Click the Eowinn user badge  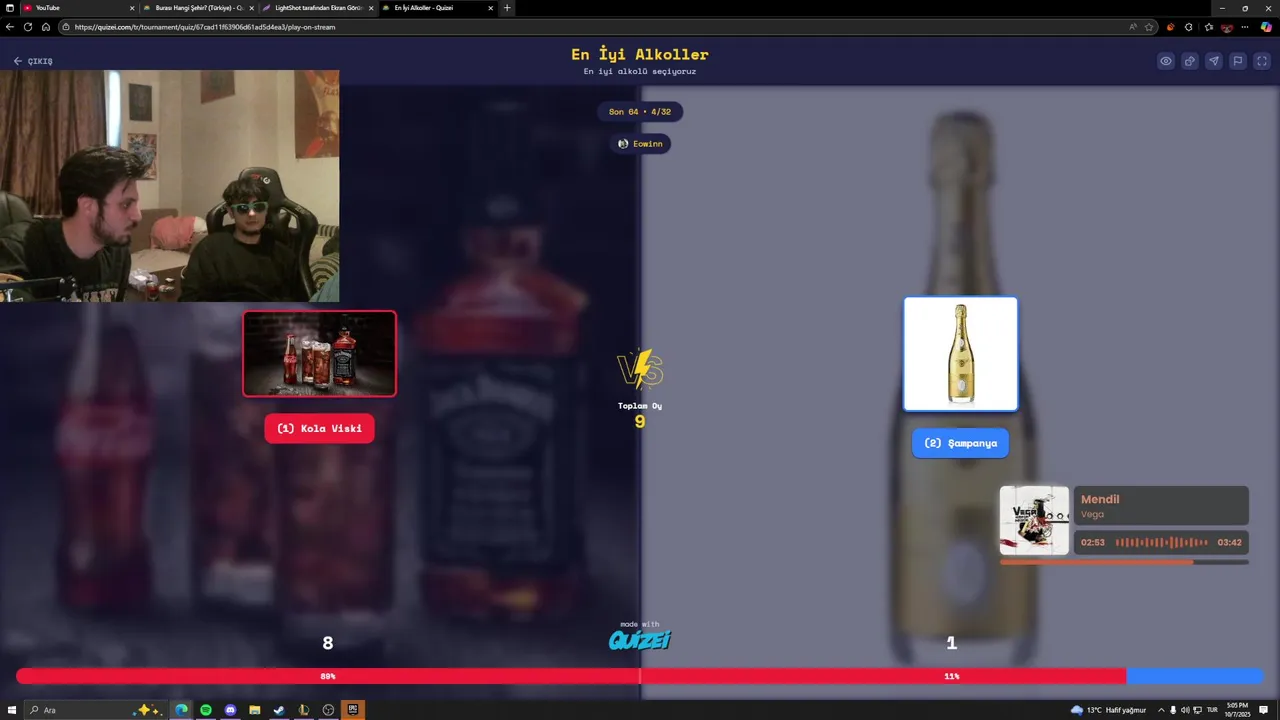[x=640, y=144]
